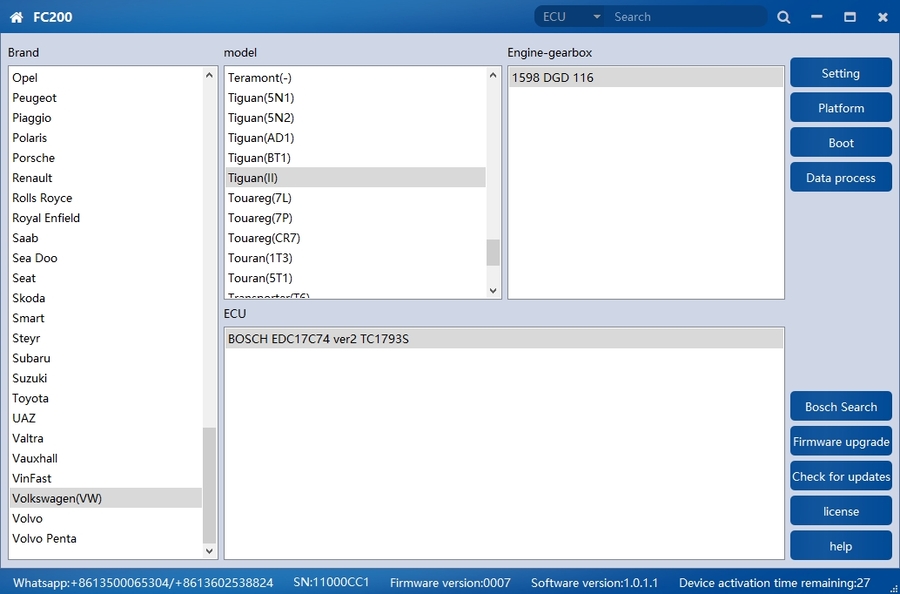
Task: Open the help button
Action: pos(840,546)
